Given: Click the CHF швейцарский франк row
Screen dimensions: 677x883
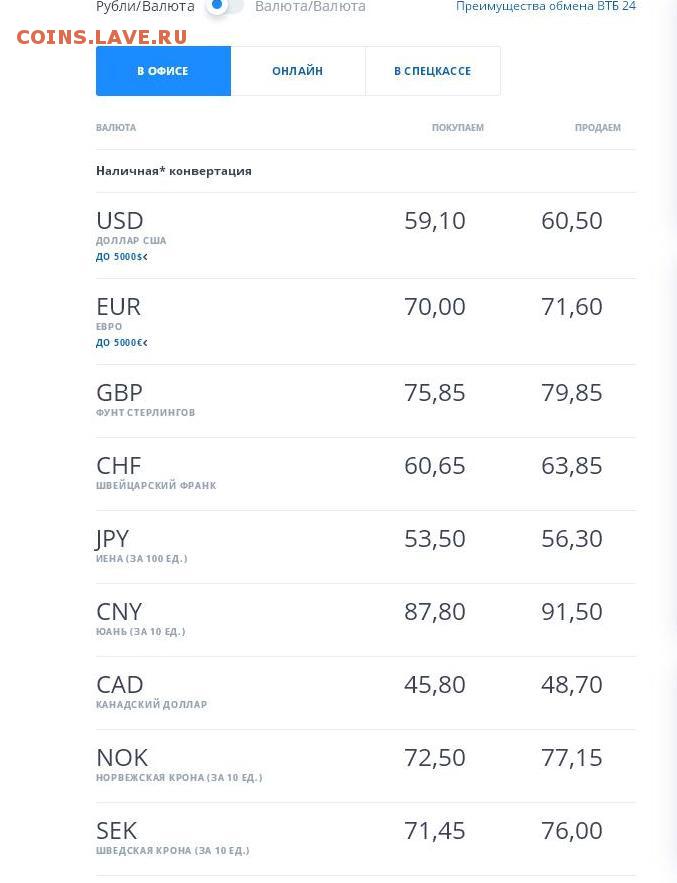Looking at the screenshot, I should [366, 474].
